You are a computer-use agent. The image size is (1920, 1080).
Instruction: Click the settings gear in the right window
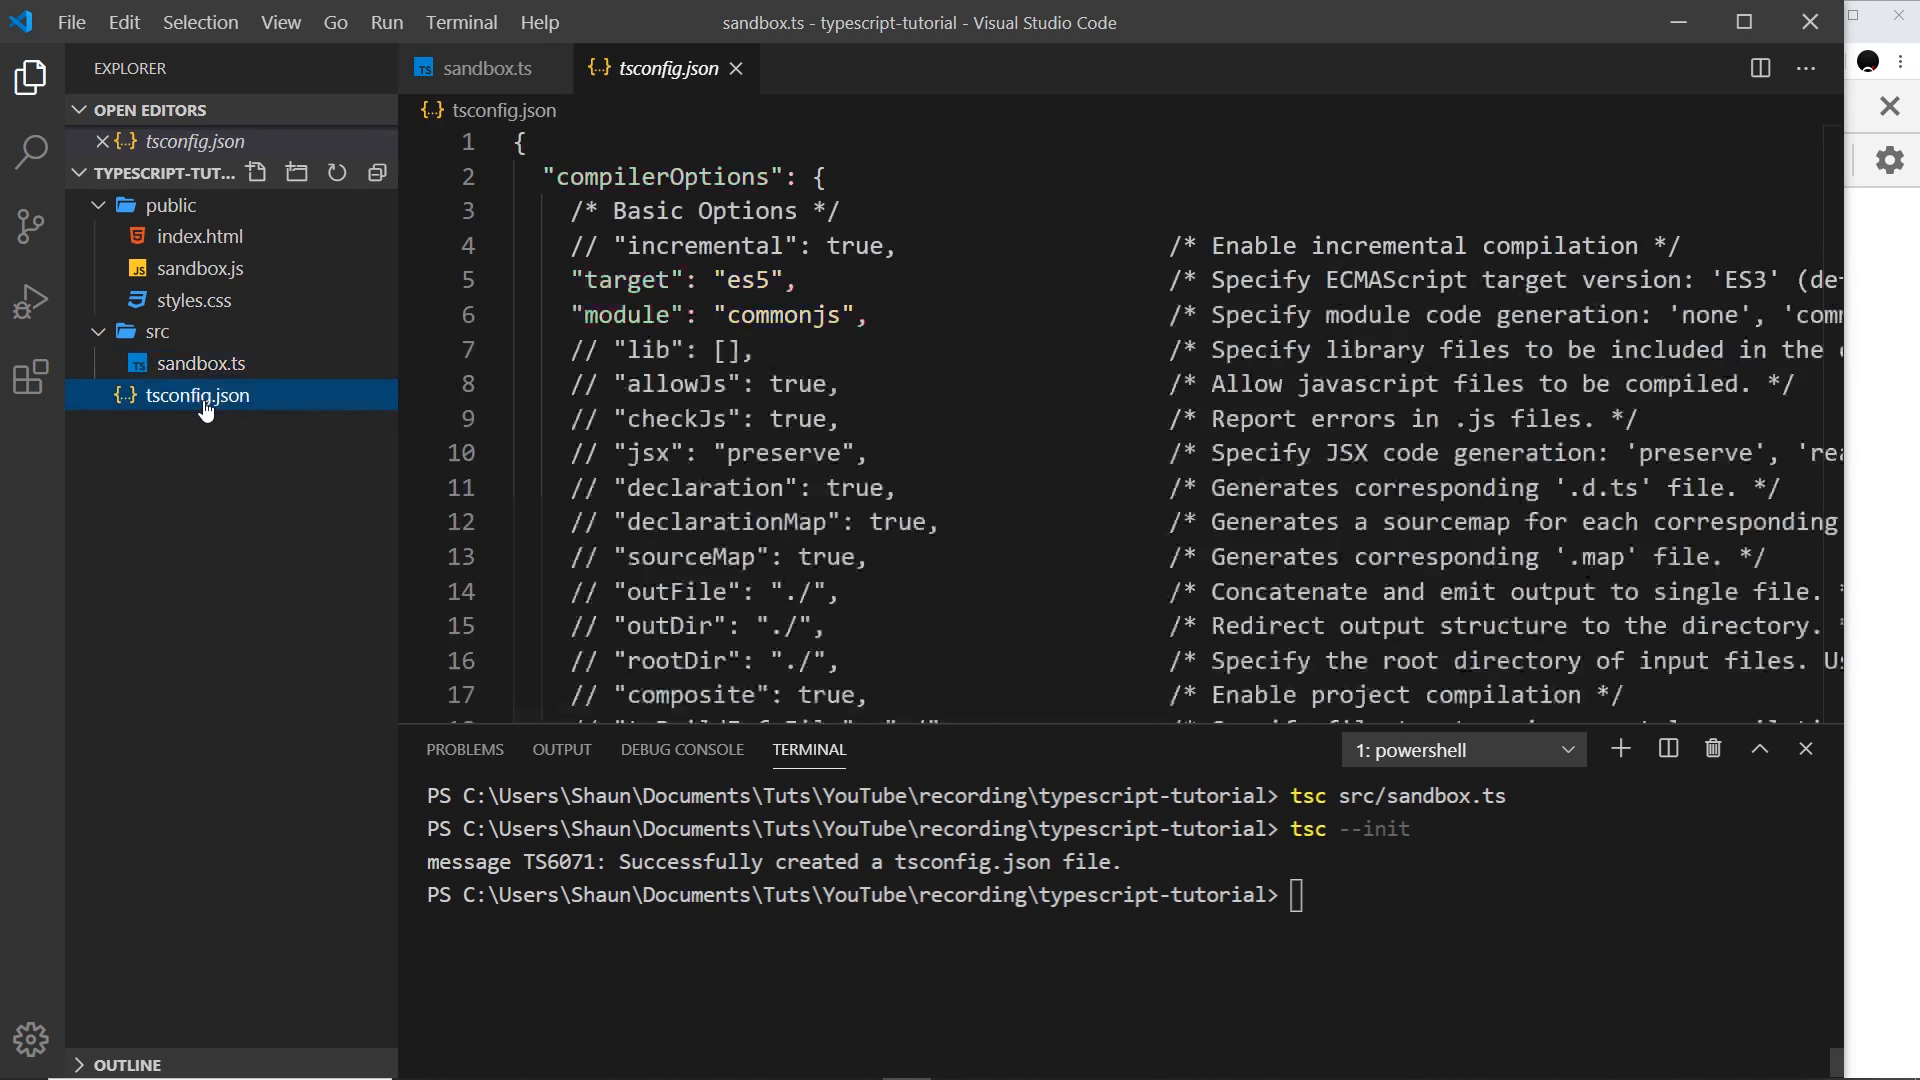(x=1890, y=160)
